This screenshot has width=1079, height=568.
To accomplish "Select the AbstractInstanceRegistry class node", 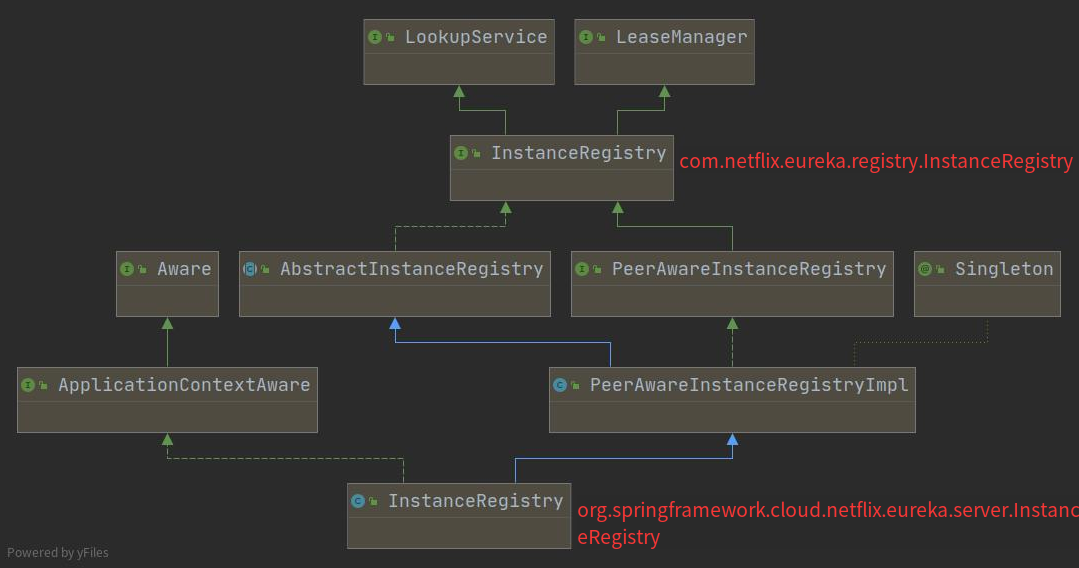I will tap(395, 284).
